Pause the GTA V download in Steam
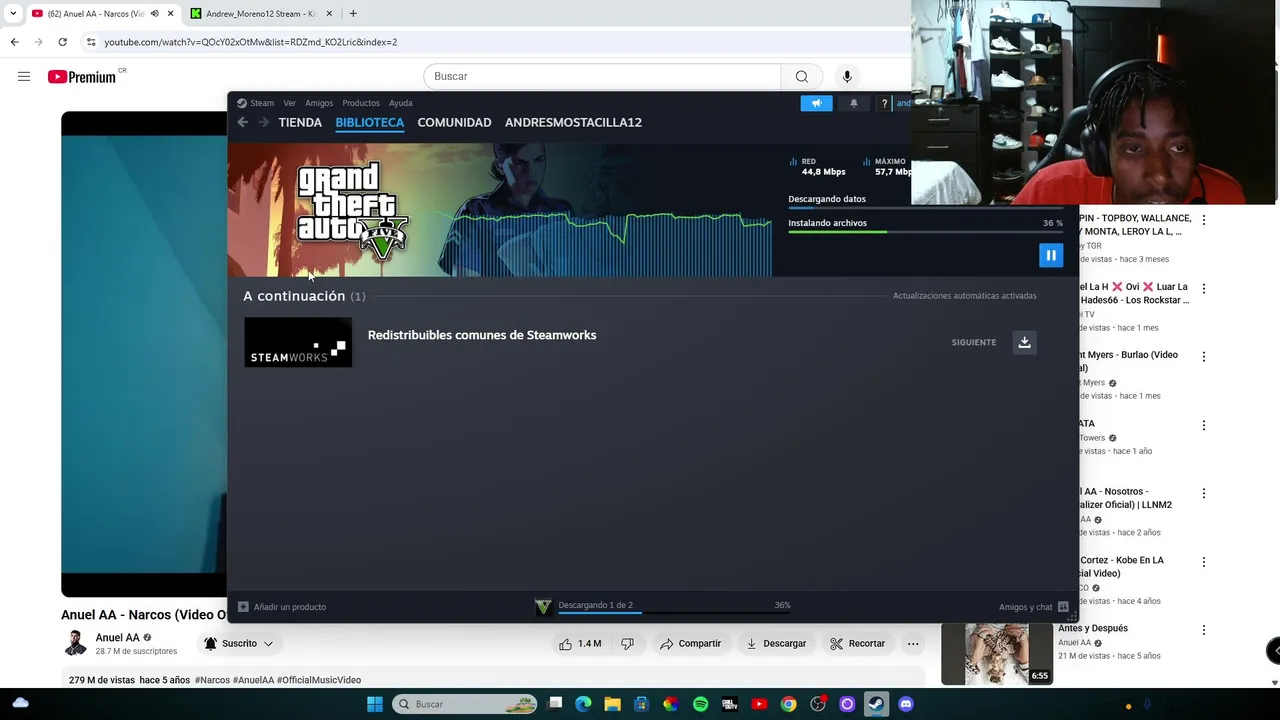This screenshot has width=1280, height=720. point(1051,255)
